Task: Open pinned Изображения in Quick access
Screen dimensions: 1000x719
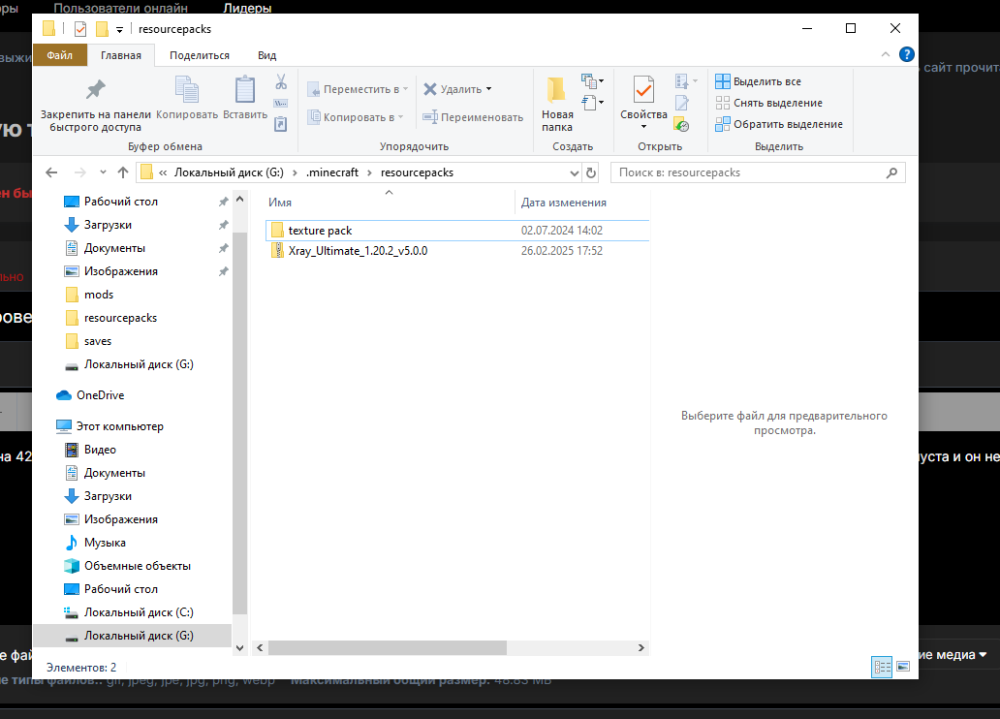Action: 121,271
